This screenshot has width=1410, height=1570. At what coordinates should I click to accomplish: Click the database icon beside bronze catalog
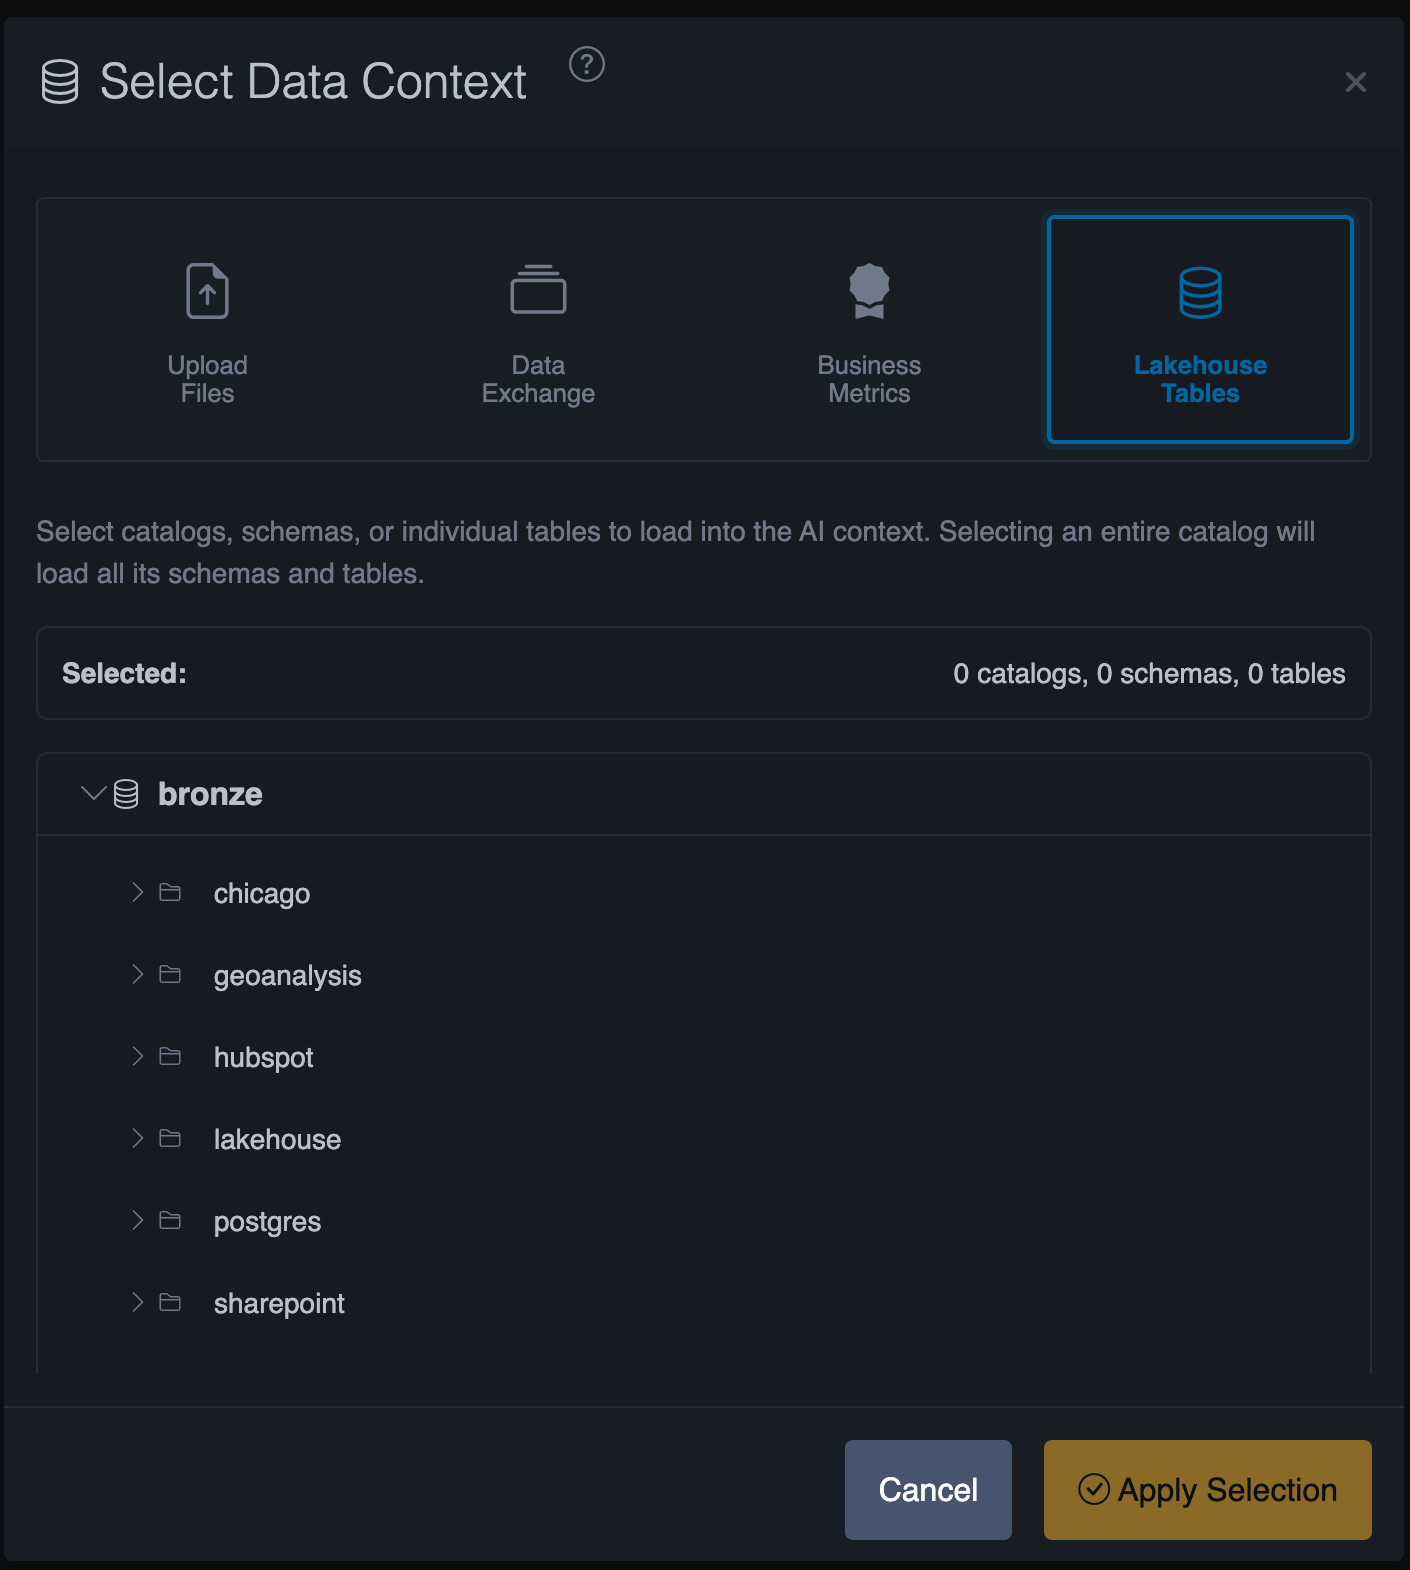[126, 793]
